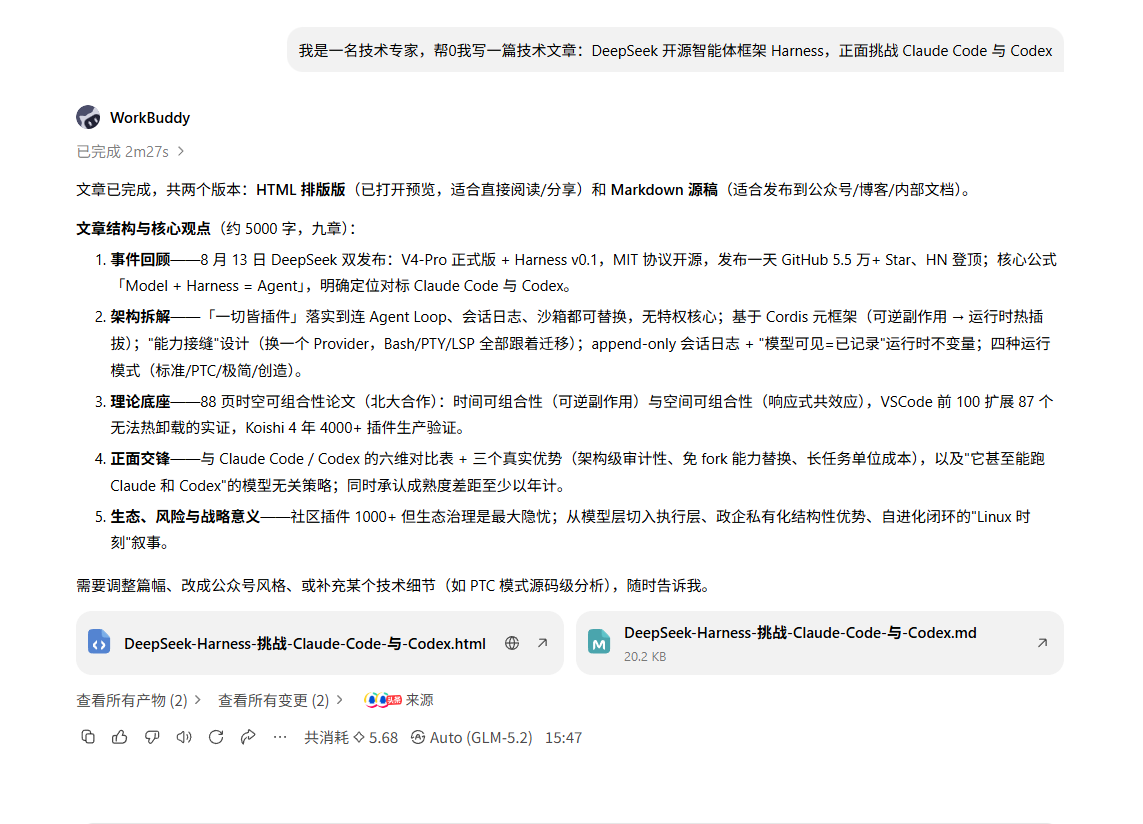Open the HTML file with arrow icon
This screenshot has width=1143, height=824.
point(542,643)
